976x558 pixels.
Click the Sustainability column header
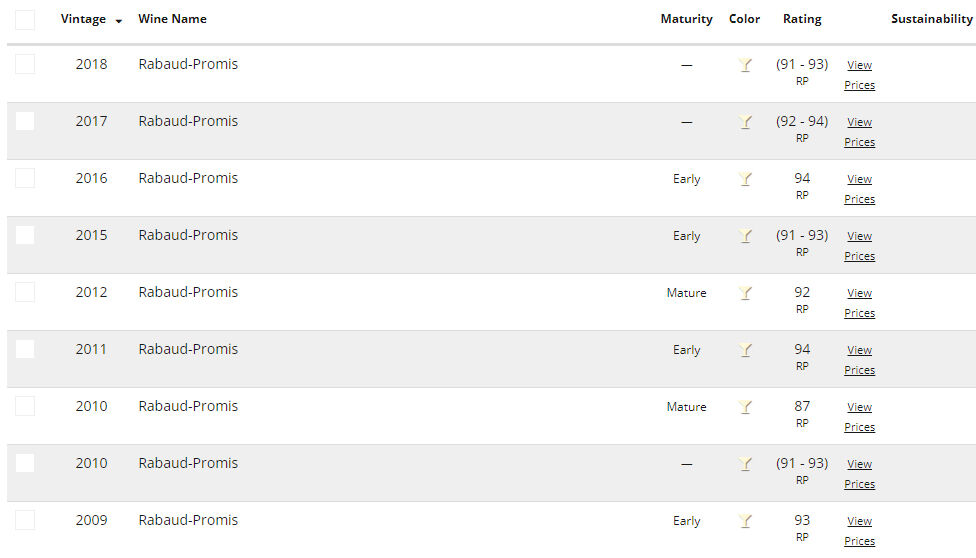click(x=931, y=19)
